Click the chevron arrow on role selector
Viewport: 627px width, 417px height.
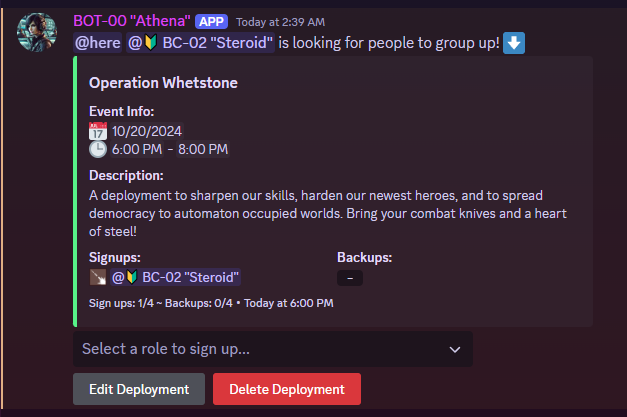pyautogui.click(x=455, y=350)
